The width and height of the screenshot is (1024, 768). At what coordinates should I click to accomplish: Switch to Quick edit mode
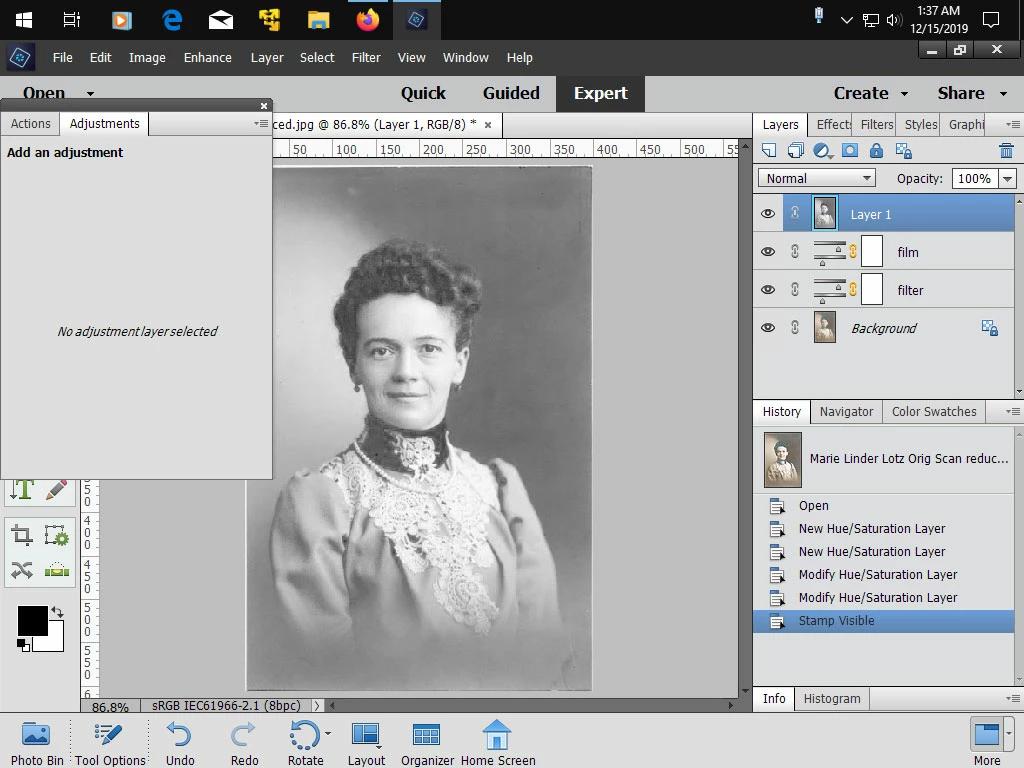[x=423, y=93]
